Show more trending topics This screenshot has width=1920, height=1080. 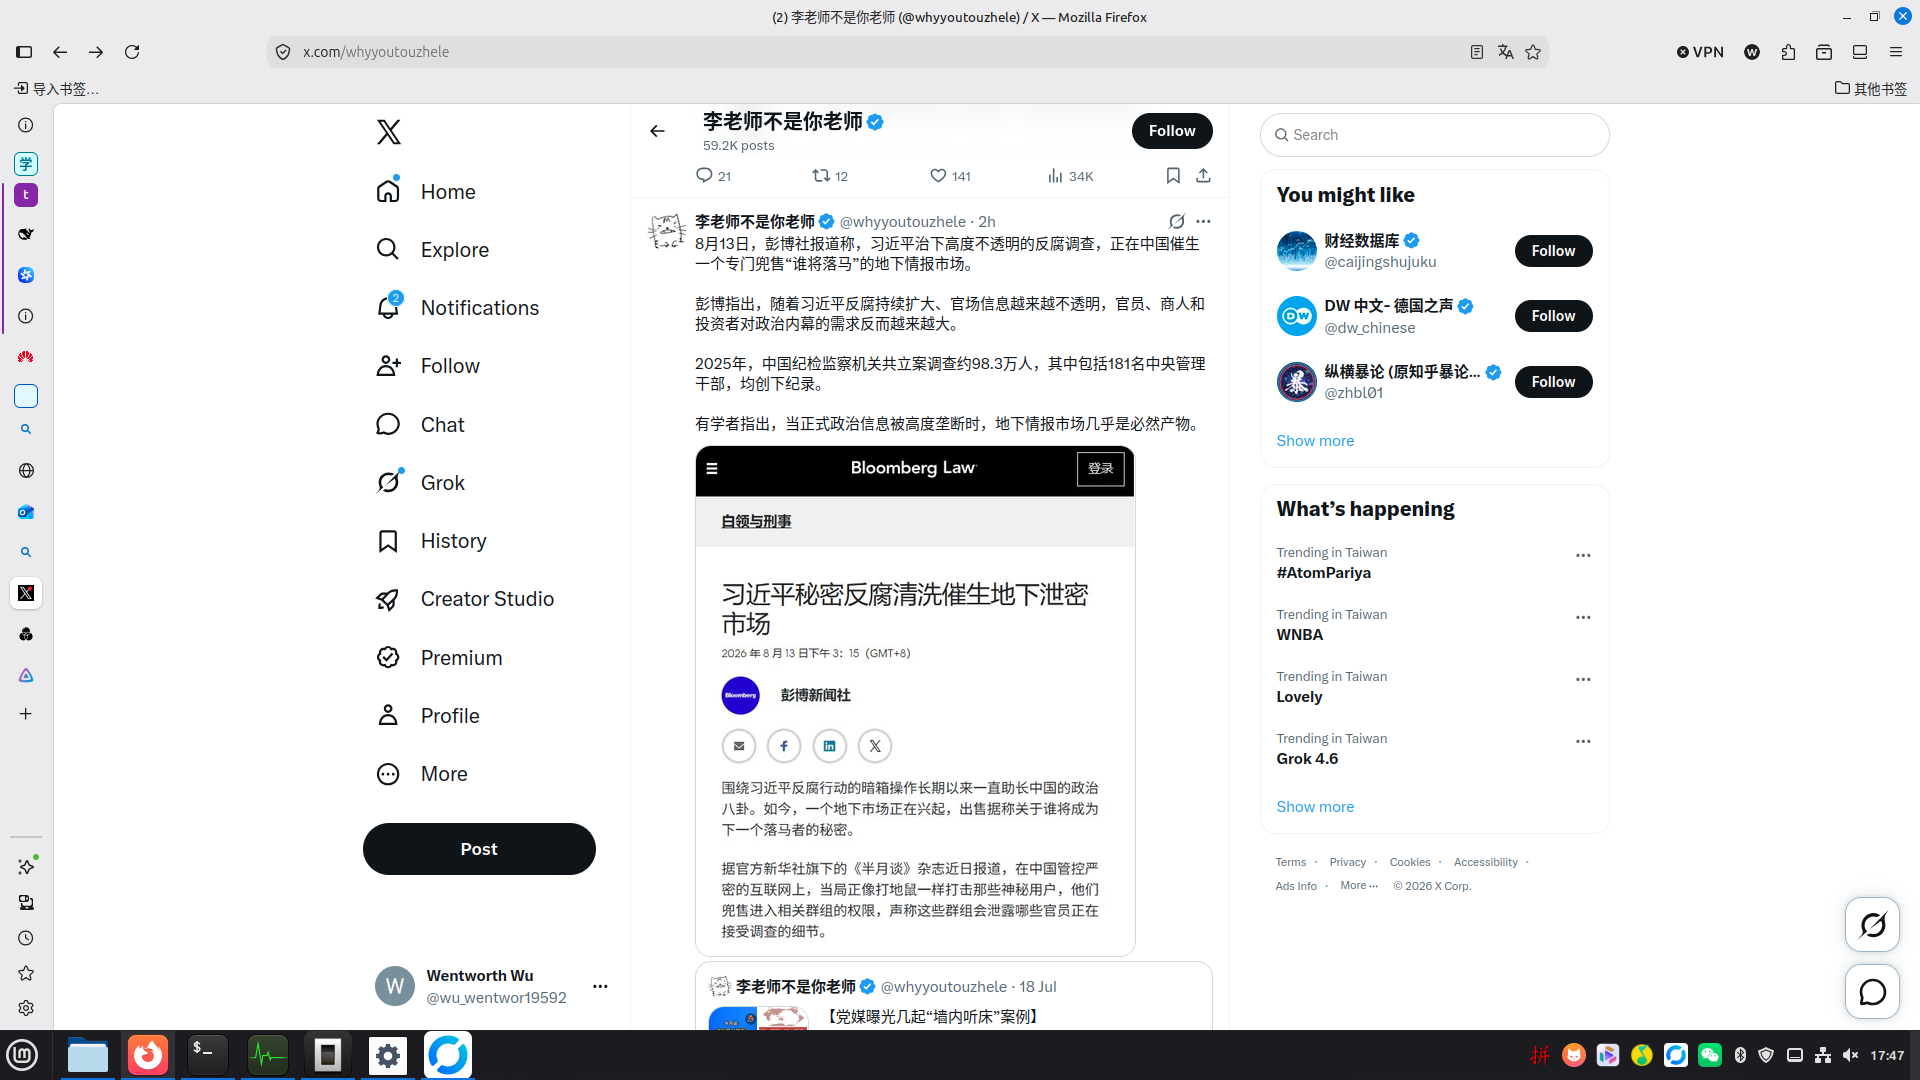pos(1315,807)
